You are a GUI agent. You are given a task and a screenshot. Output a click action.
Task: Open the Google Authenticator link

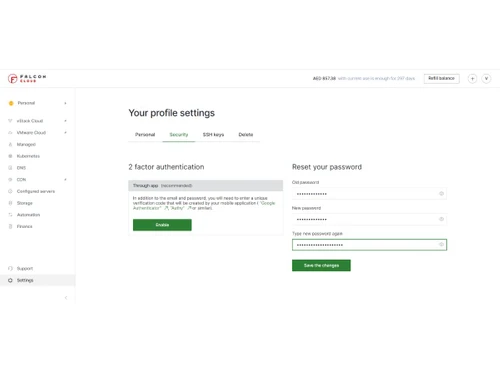[x=204, y=205]
